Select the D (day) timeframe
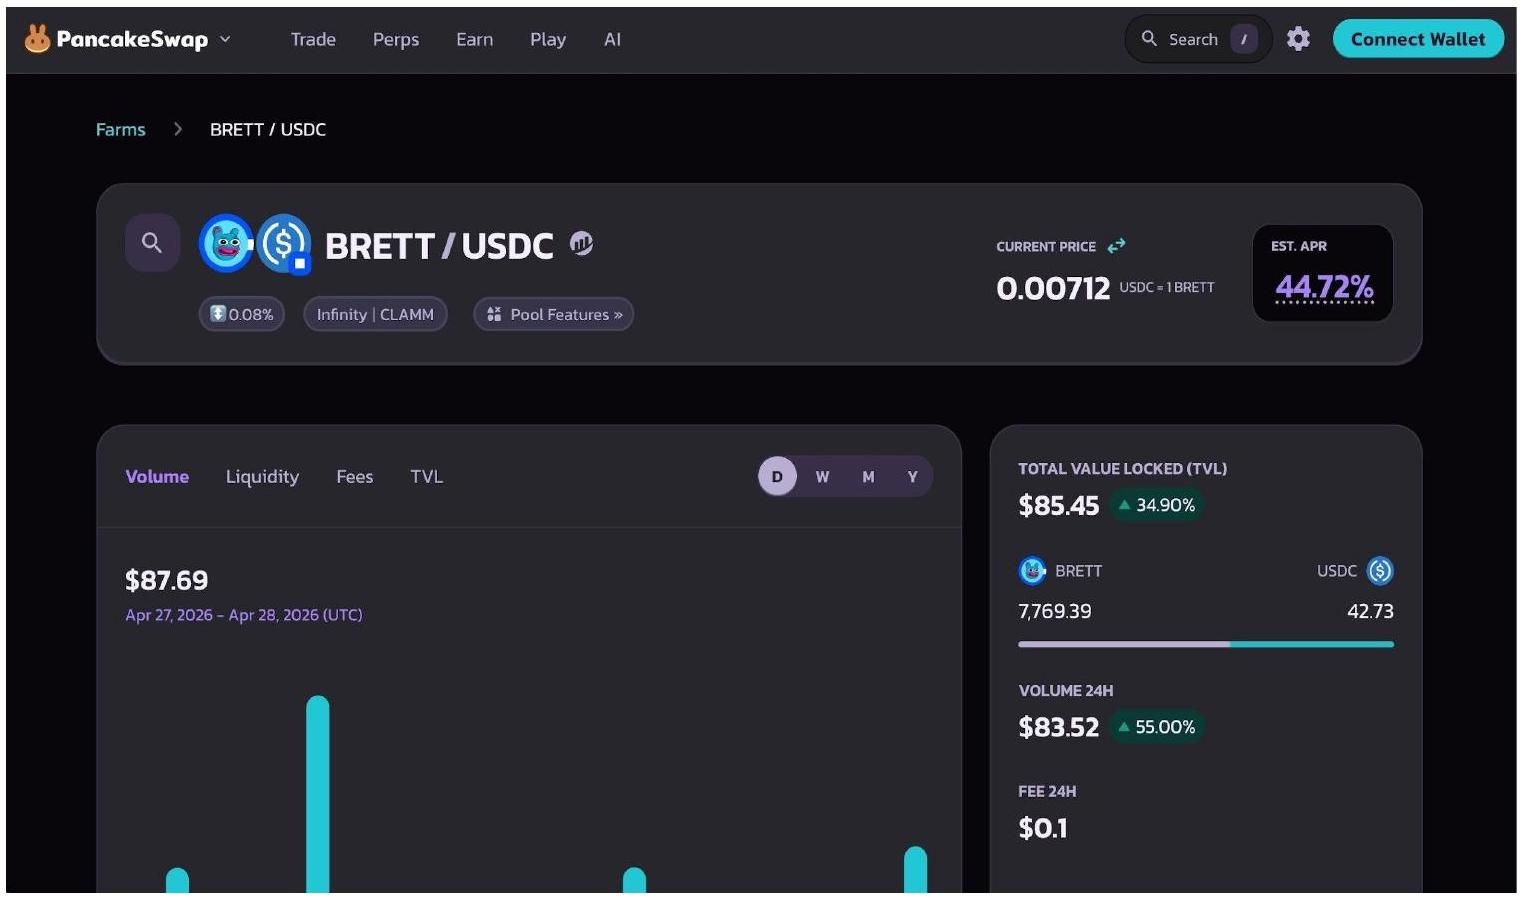 click(x=777, y=476)
